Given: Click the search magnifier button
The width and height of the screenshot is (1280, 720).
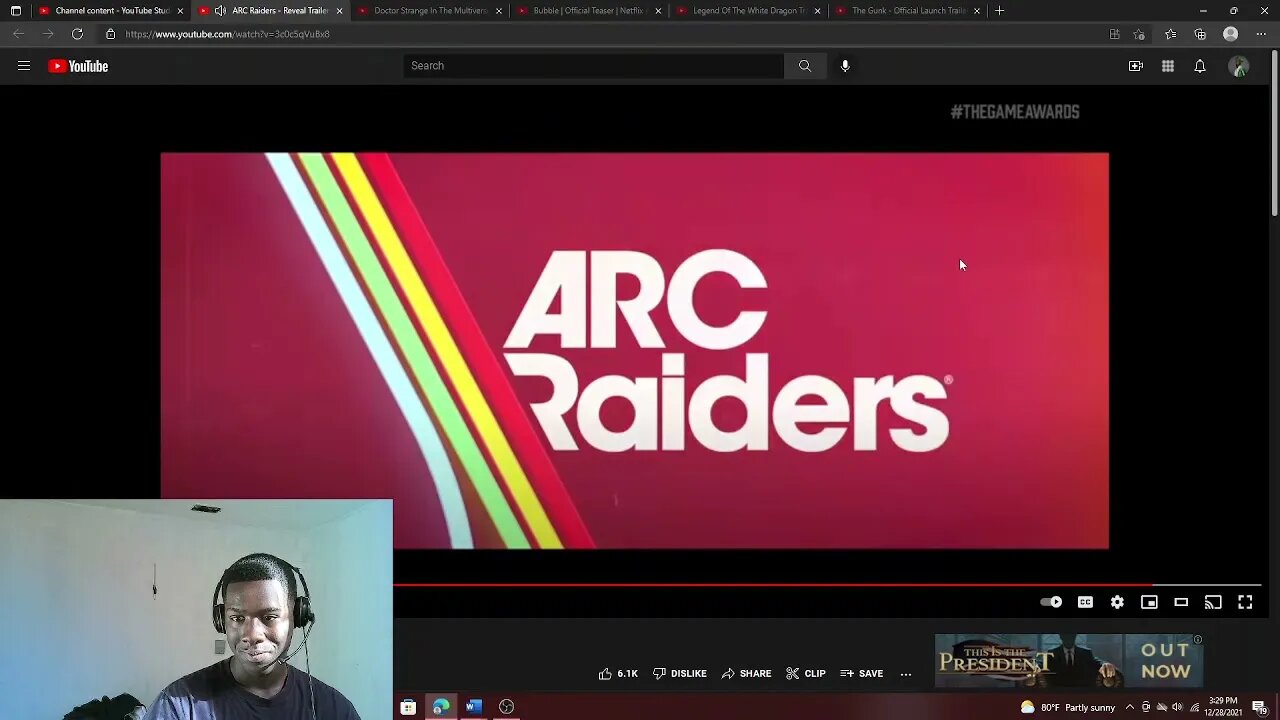Looking at the screenshot, I should pos(805,66).
